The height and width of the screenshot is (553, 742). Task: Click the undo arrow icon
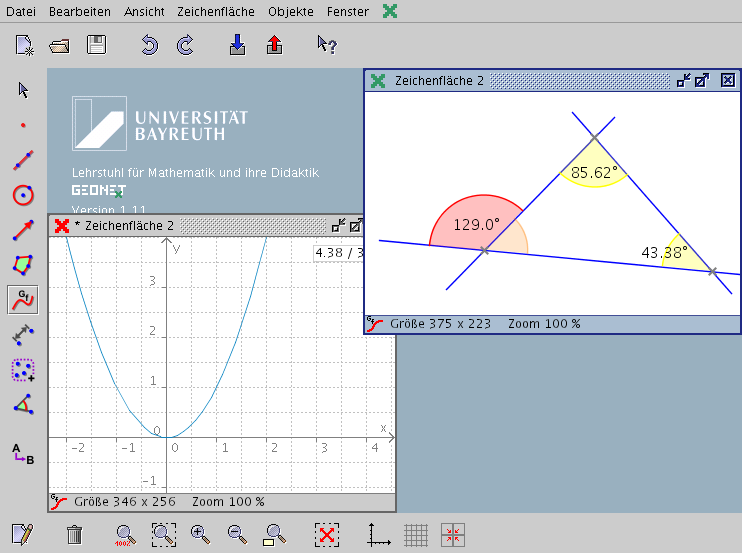point(149,45)
